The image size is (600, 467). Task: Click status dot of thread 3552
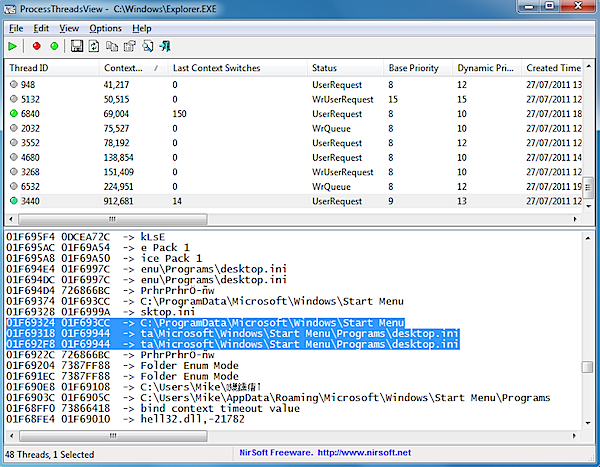(x=14, y=142)
